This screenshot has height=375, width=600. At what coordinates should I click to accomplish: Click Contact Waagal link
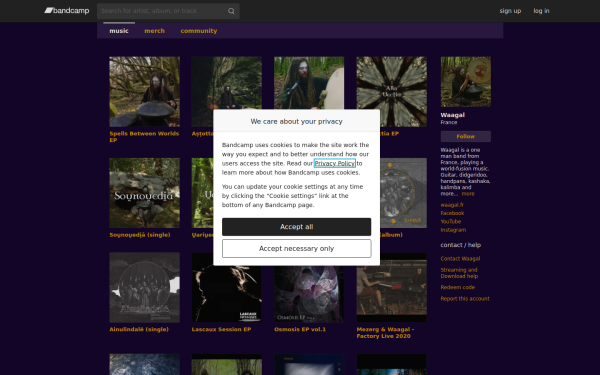click(460, 259)
